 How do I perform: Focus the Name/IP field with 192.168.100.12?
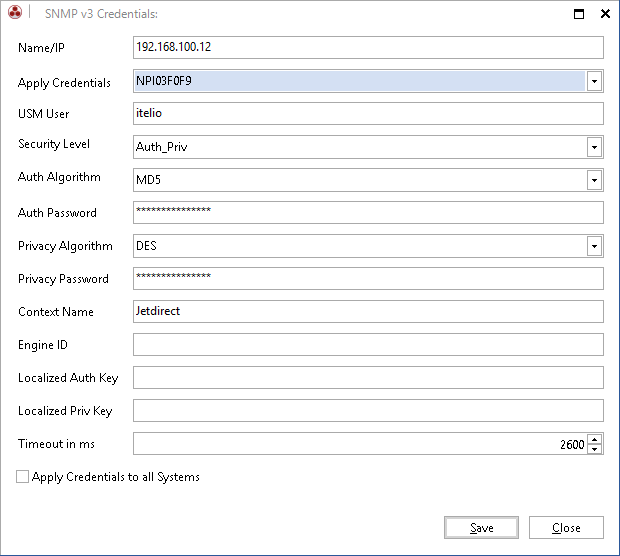368,47
